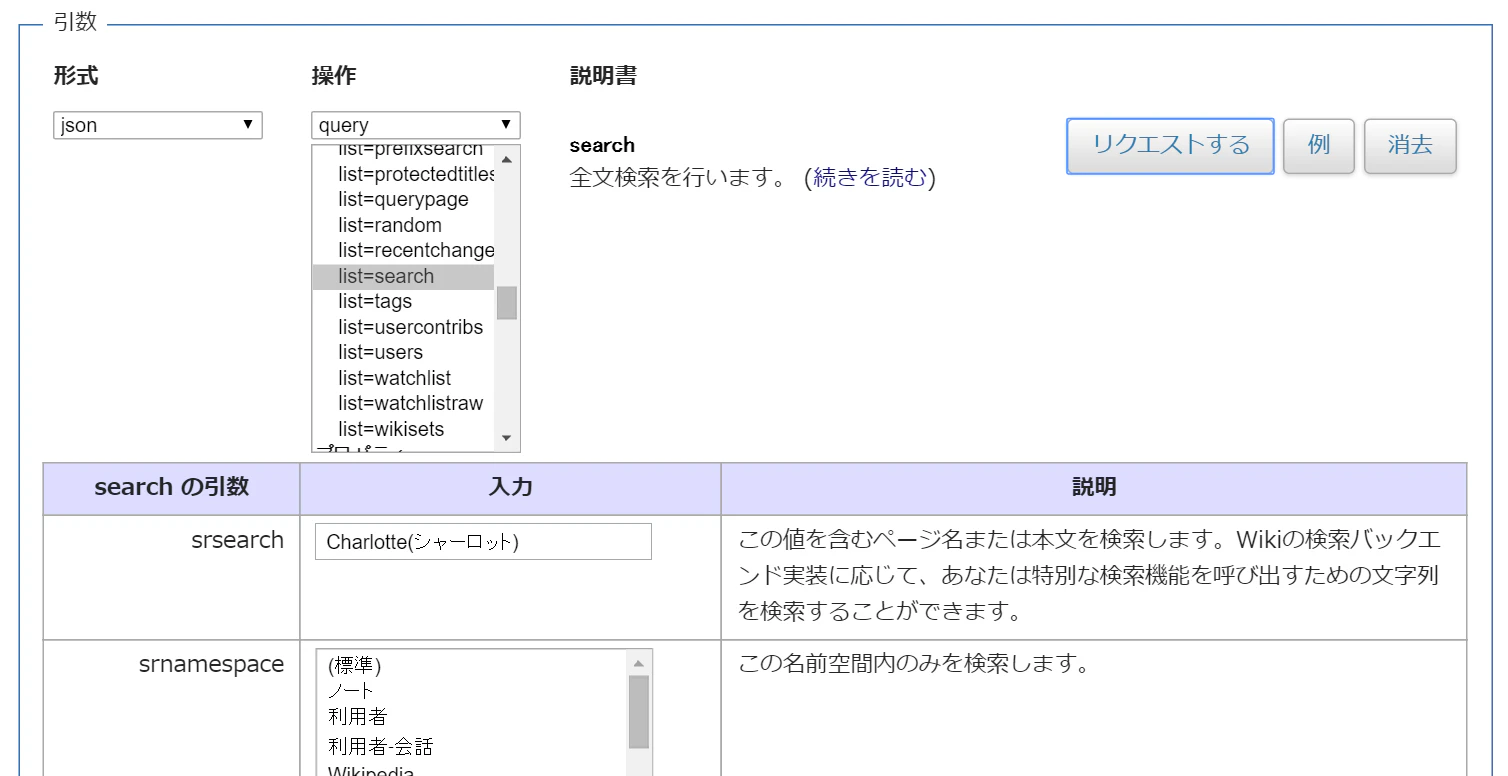Click the srsearch input field
1508x776 pixels.
click(483, 542)
